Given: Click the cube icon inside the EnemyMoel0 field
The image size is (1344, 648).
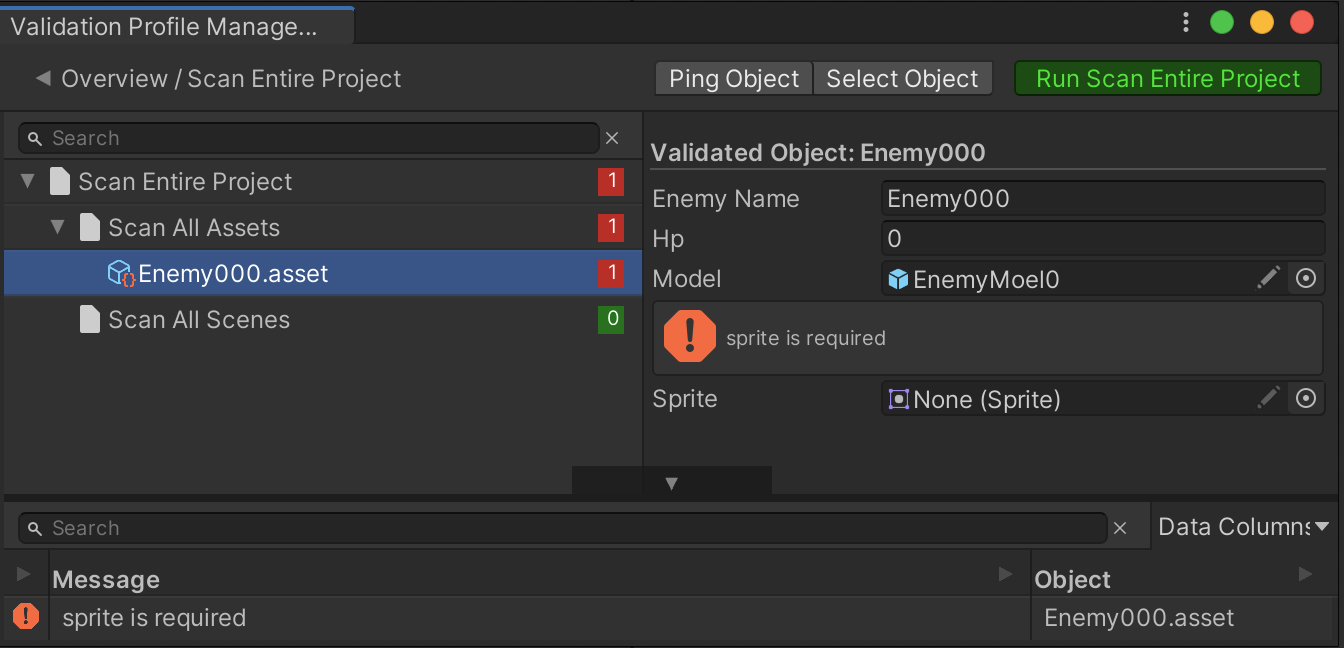Looking at the screenshot, I should 895,279.
